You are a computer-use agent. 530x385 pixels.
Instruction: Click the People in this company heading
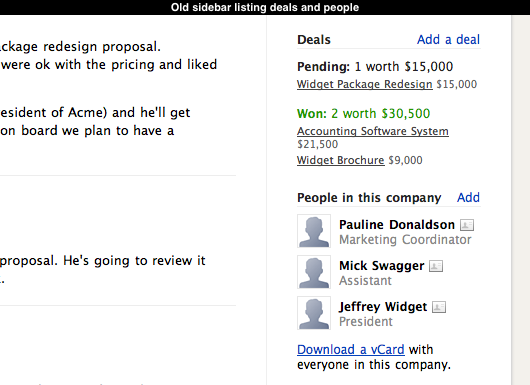[369, 198]
